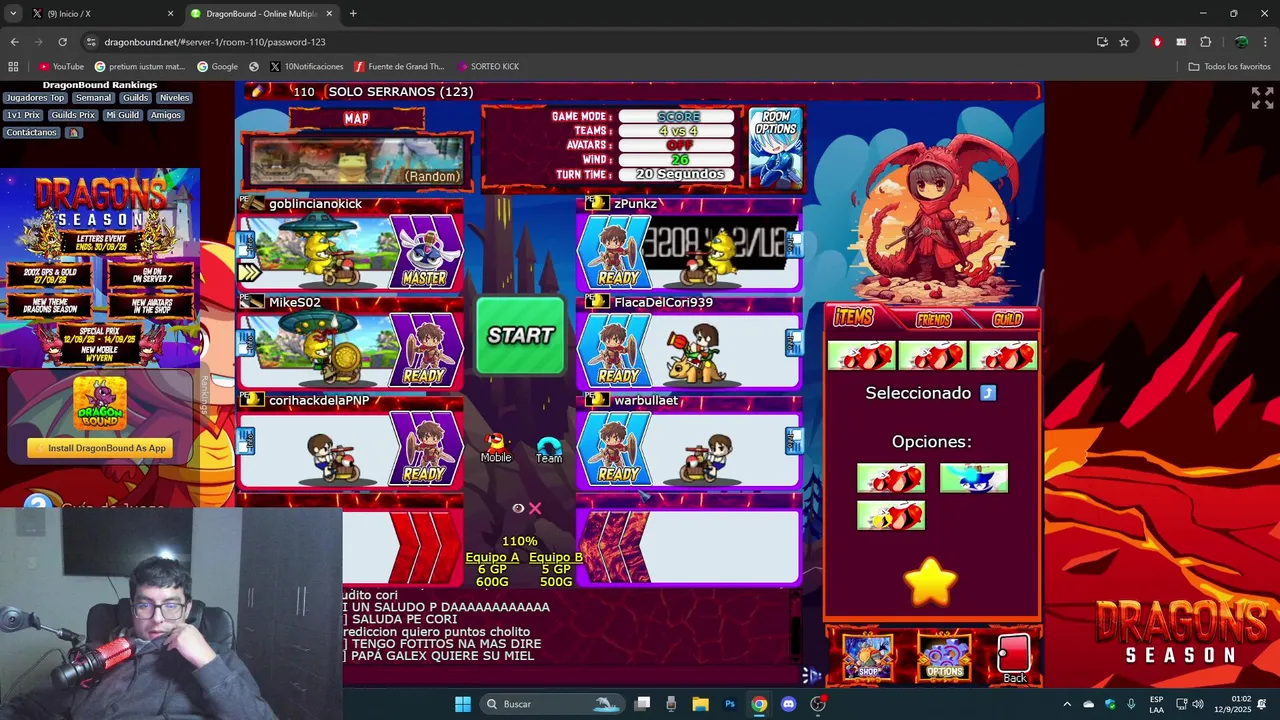This screenshot has width=1280, height=720.
Task: Select the Items tab
Action: tap(853, 317)
